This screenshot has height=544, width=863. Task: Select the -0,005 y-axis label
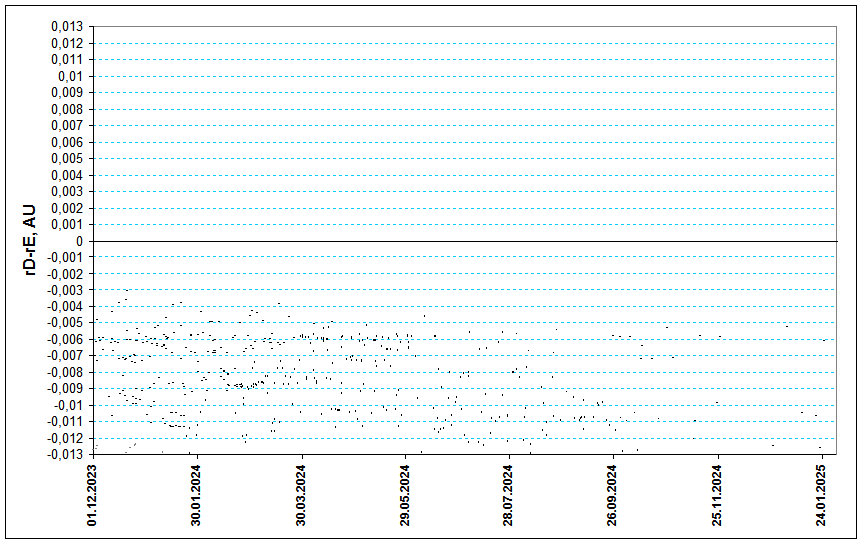click(65, 323)
